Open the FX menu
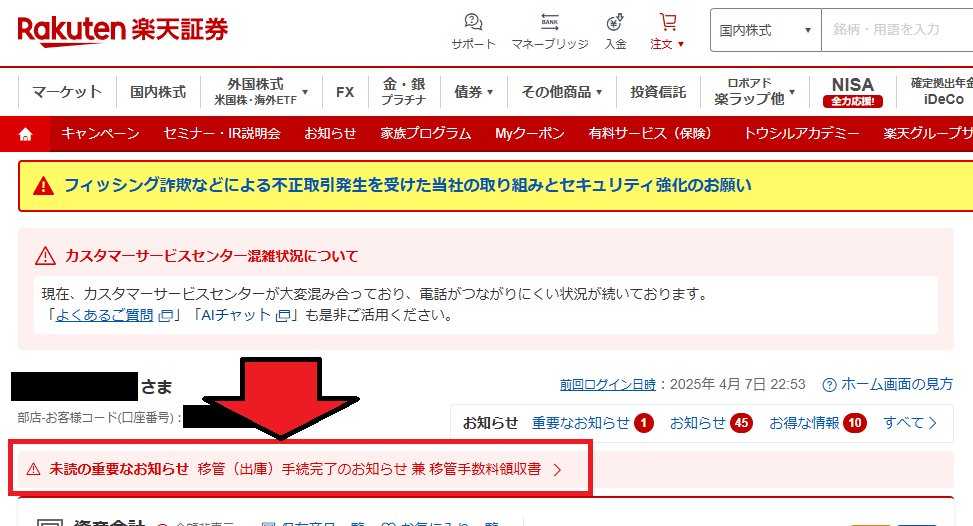The height and width of the screenshot is (526, 973). tap(345, 92)
